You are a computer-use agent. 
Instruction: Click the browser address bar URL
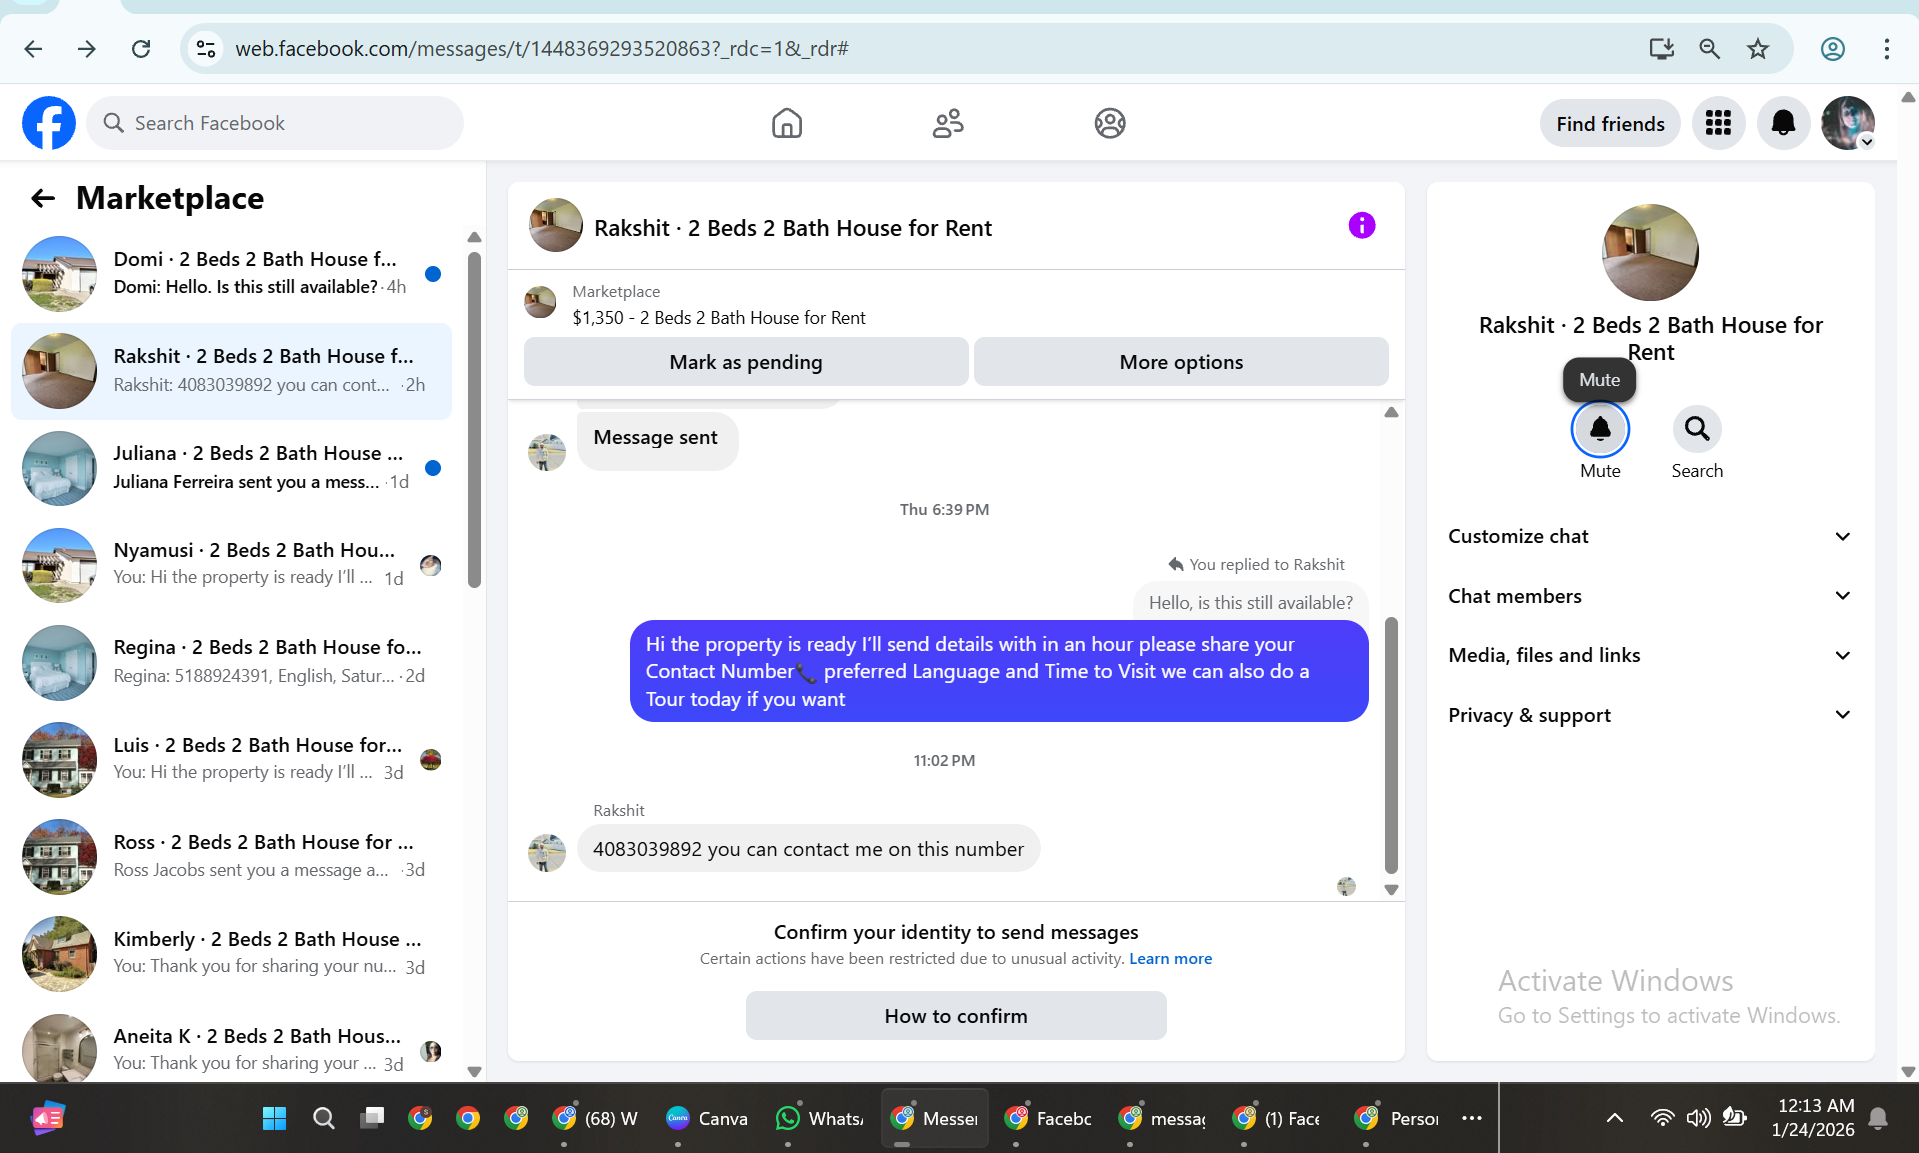(x=542, y=49)
